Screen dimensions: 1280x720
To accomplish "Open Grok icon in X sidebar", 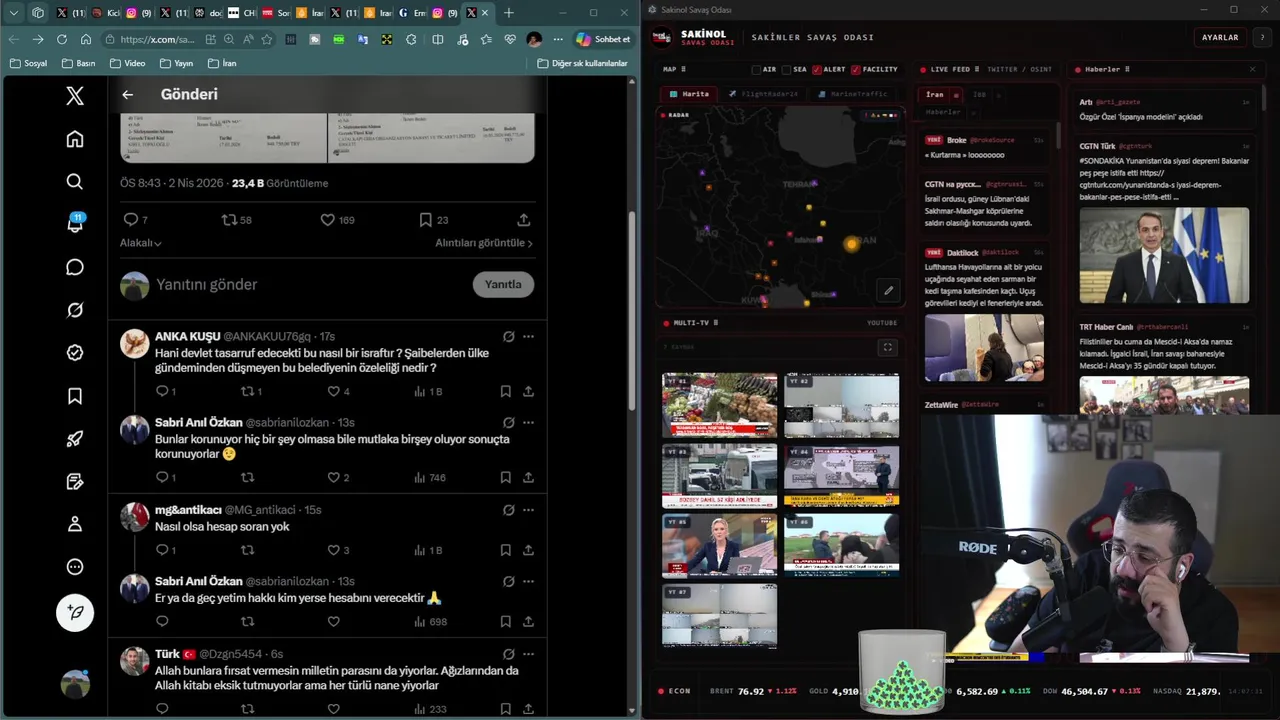I will [75, 310].
